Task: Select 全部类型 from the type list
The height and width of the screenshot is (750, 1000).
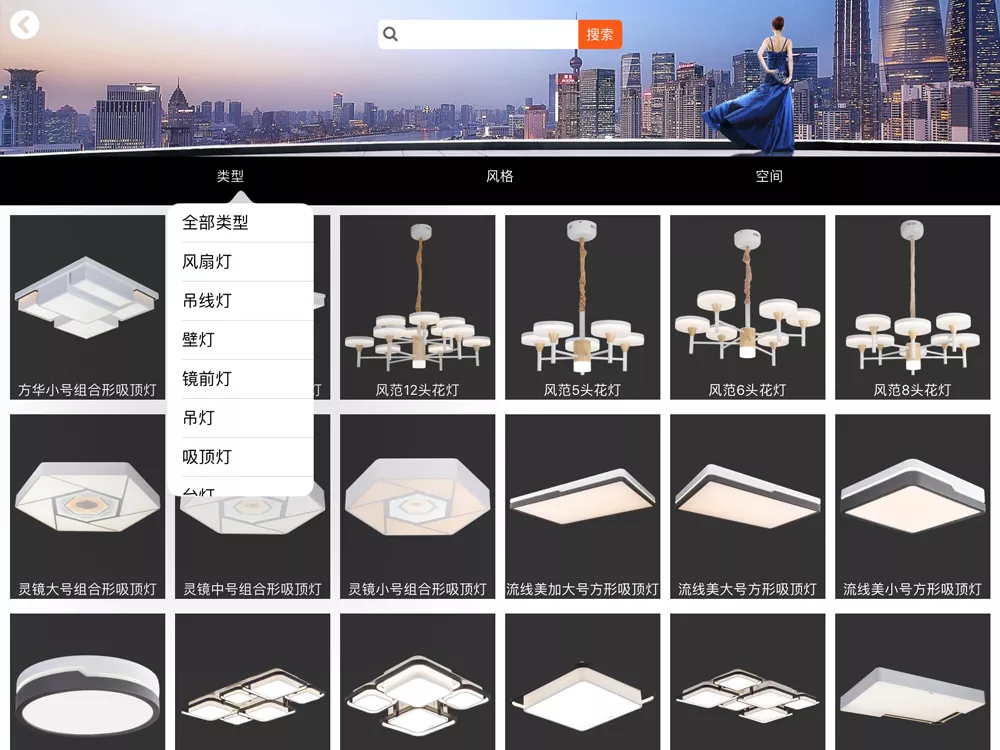Action: (215, 223)
